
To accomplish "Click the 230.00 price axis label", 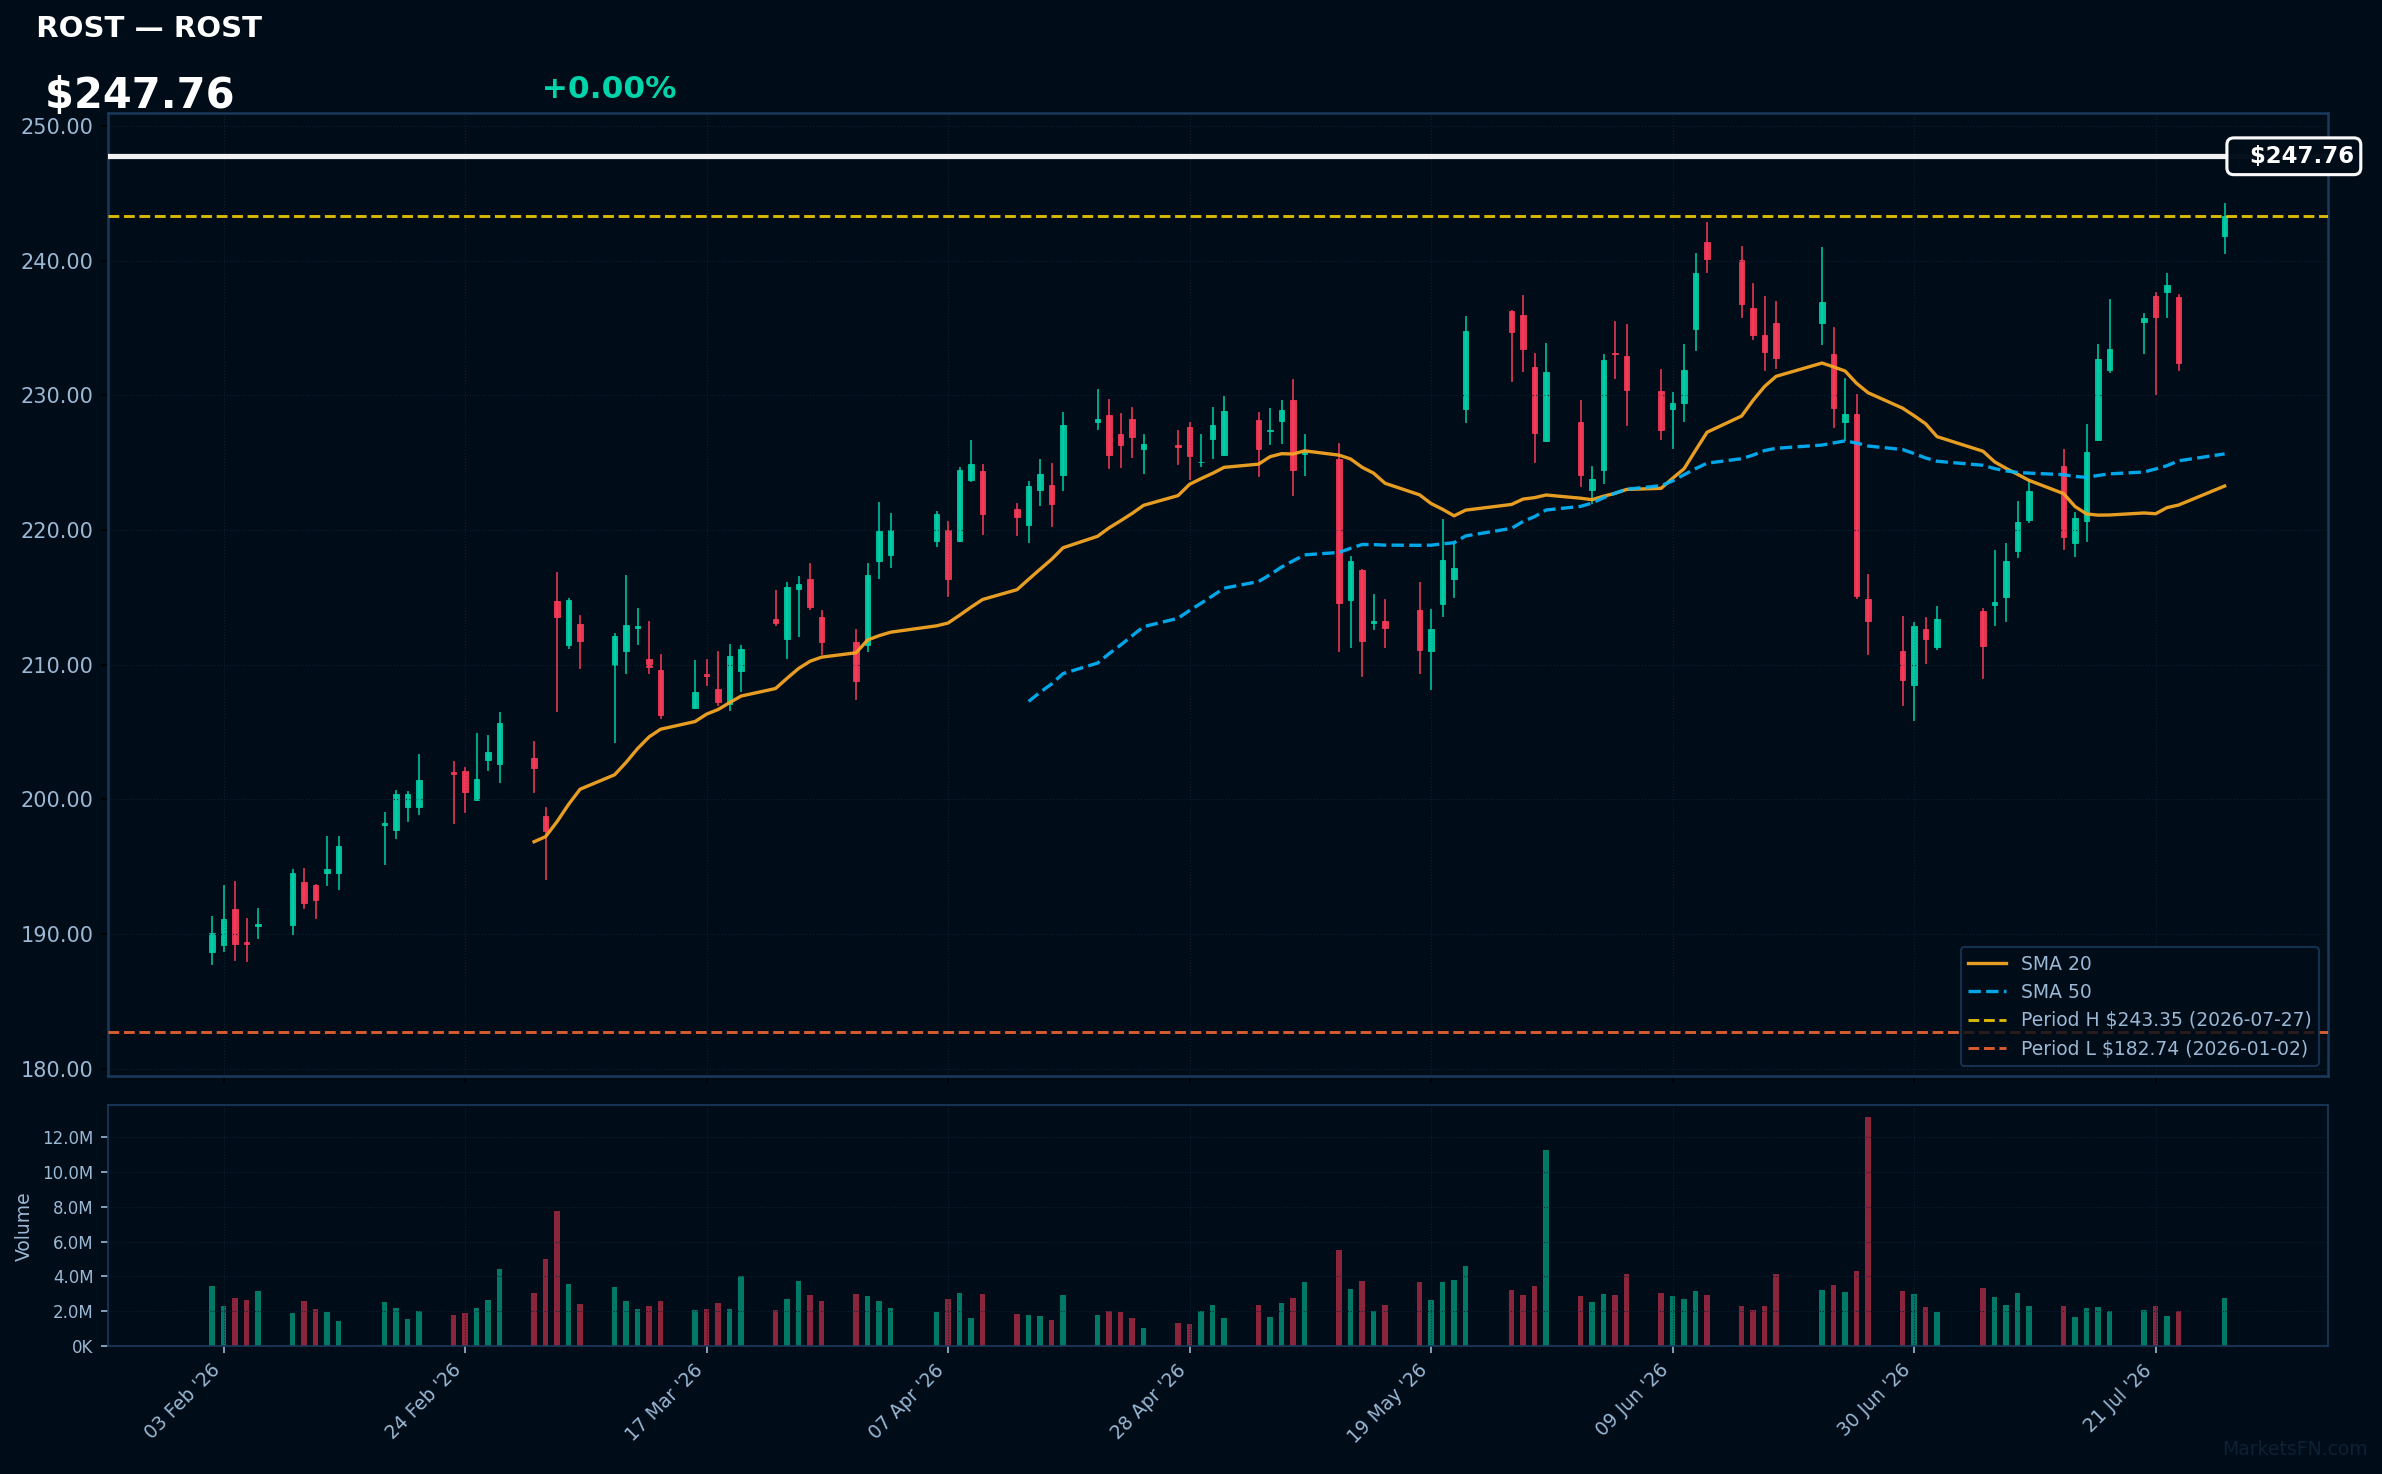I will [57, 396].
